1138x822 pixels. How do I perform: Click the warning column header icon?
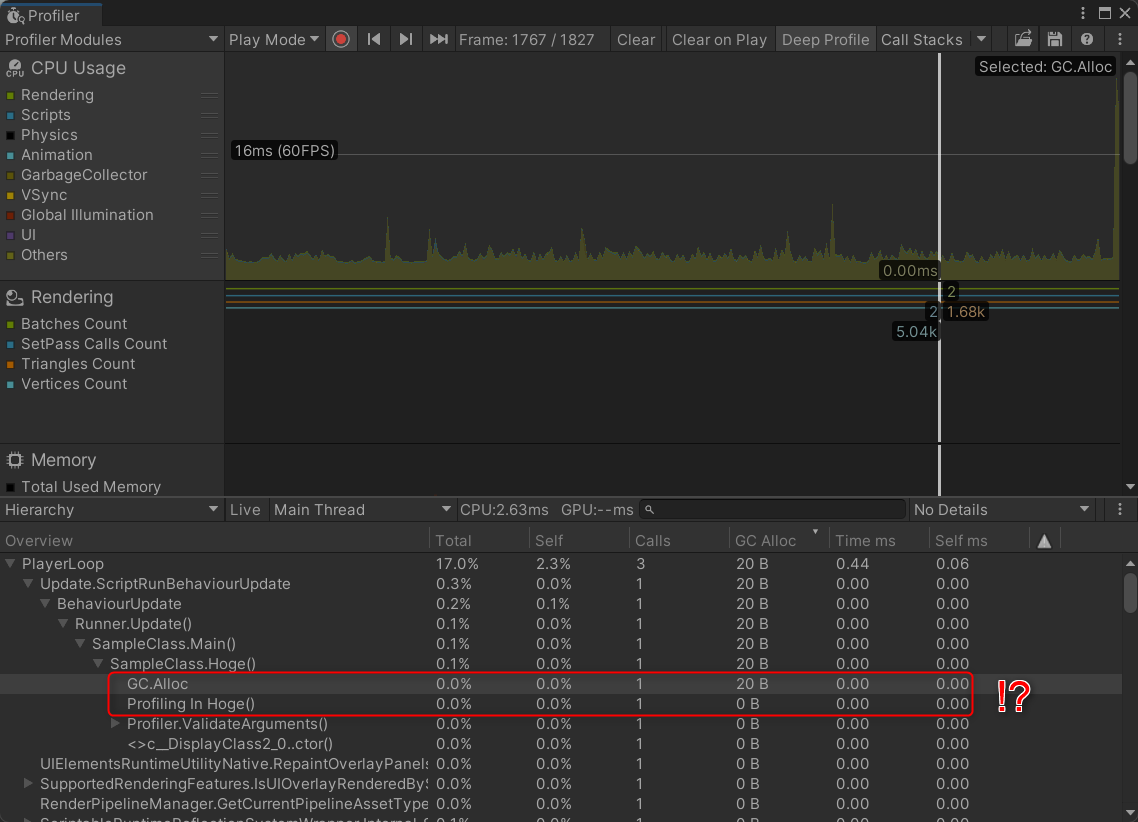coord(1044,541)
